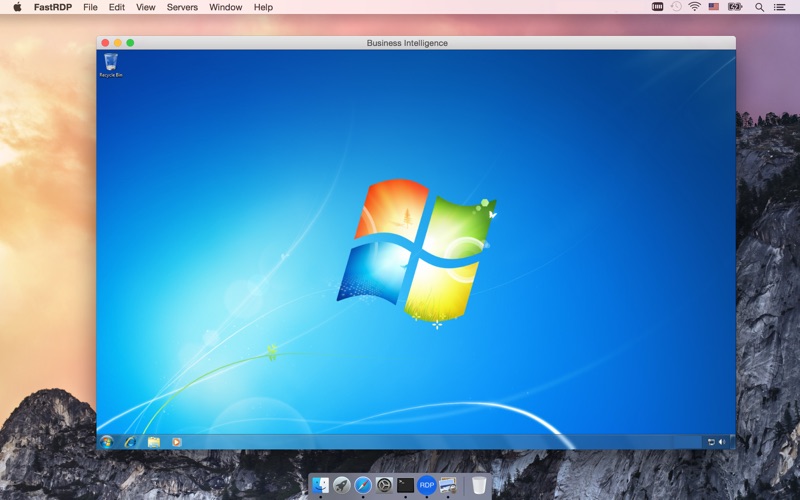800x500 pixels.
Task: Click the RDP app icon in the Dock
Action: point(427,485)
